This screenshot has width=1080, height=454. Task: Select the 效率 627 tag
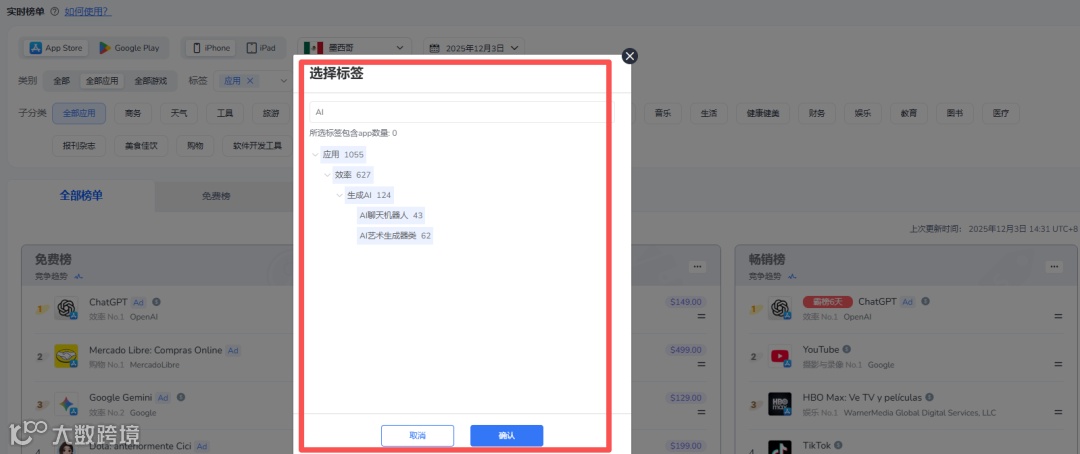353,175
